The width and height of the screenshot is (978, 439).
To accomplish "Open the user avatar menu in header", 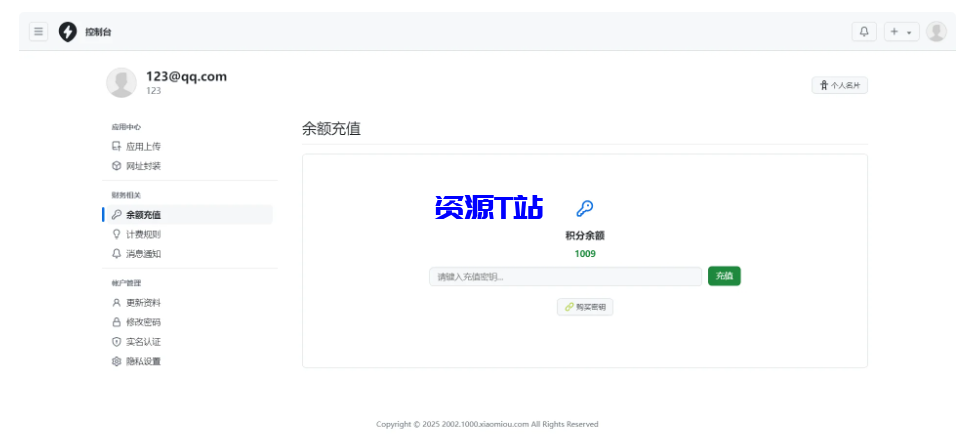I will tap(936, 32).
